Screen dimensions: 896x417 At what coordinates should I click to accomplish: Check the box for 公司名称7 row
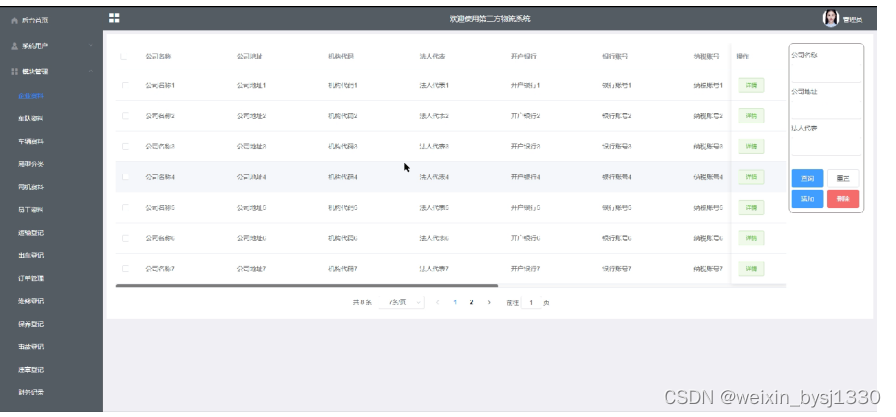click(x=125, y=268)
